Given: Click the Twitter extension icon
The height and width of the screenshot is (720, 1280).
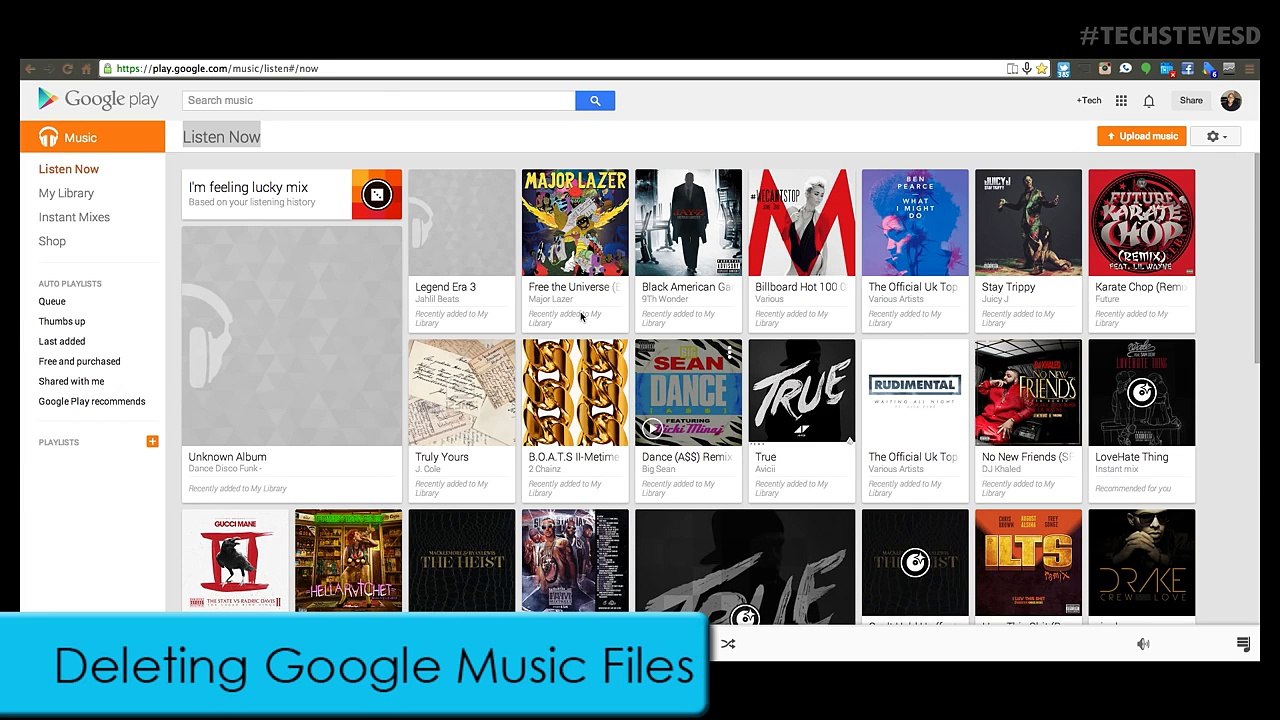Looking at the screenshot, I should click(1064, 69).
